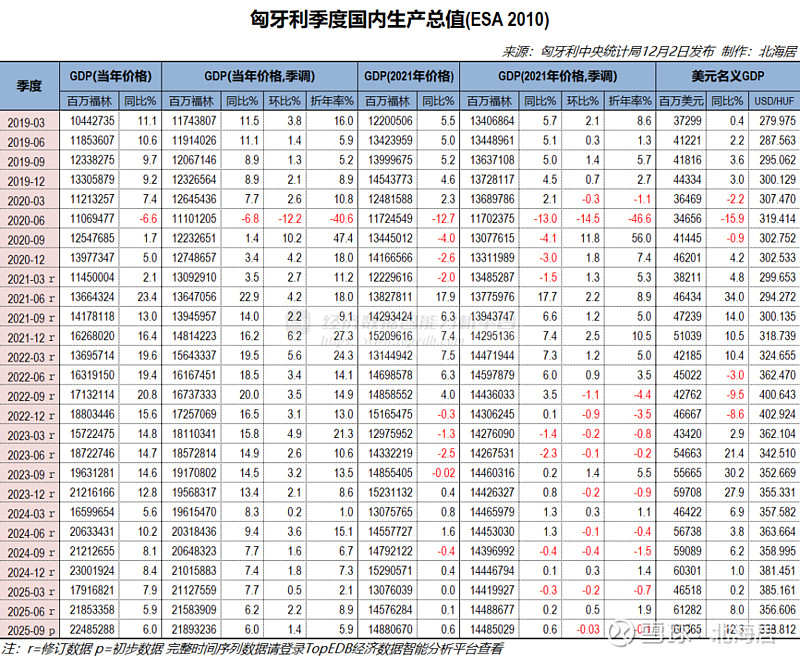Click the 2025-03 r quarter row label
The width and height of the screenshot is (800, 658).
coord(31,592)
